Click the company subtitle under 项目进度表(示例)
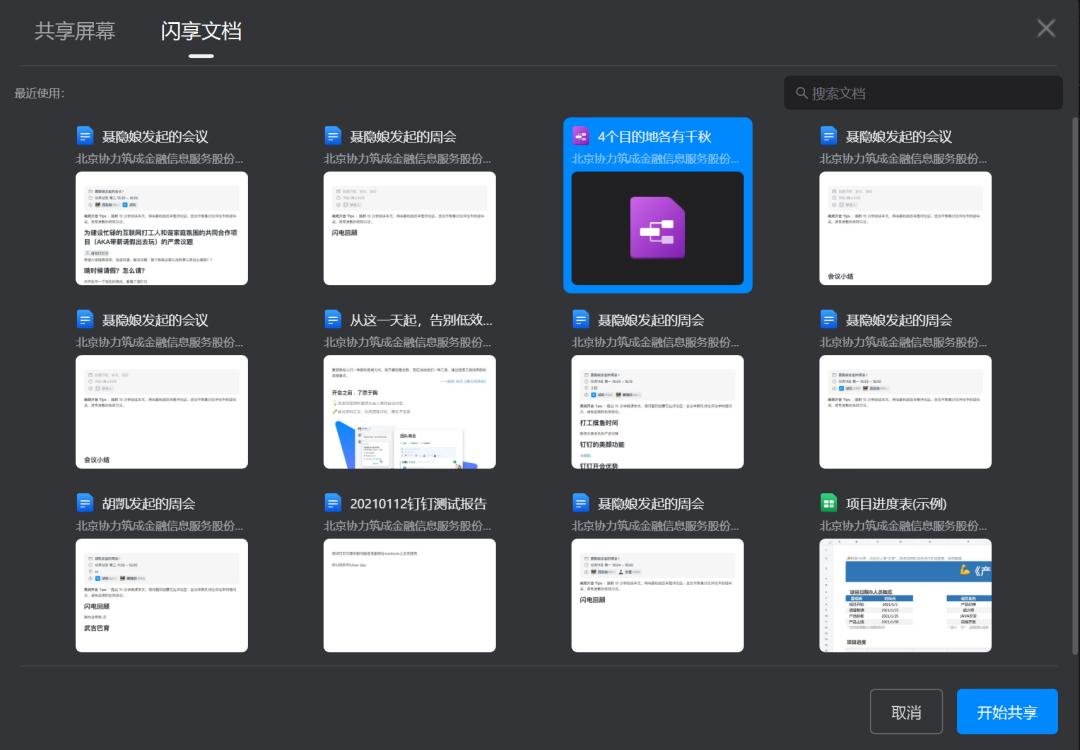 click(x=903, y=525)
